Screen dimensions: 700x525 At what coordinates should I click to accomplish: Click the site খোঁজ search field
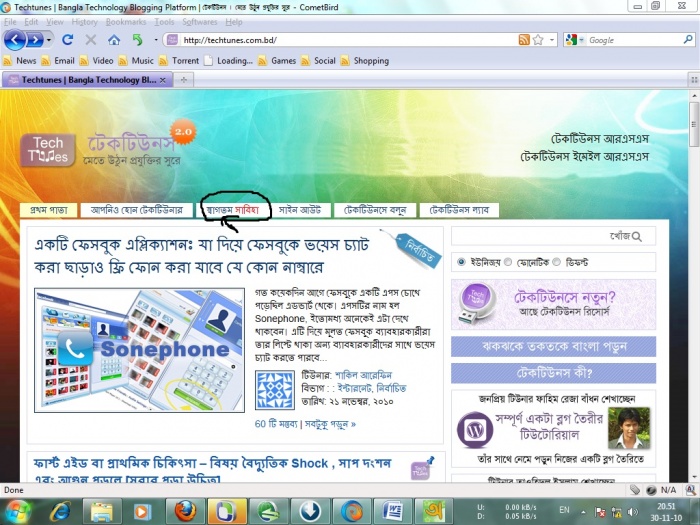click(554, 236)
